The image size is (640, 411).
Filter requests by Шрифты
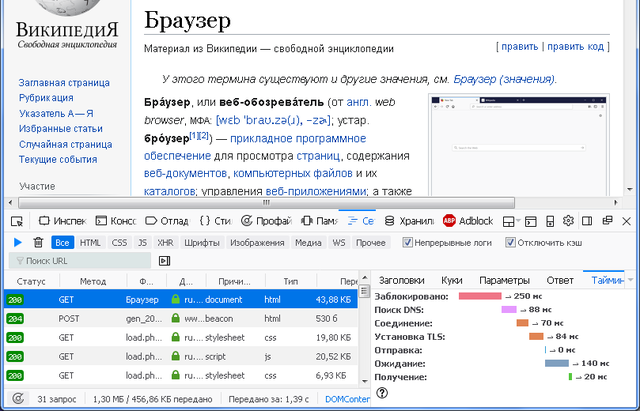point(202,242)
